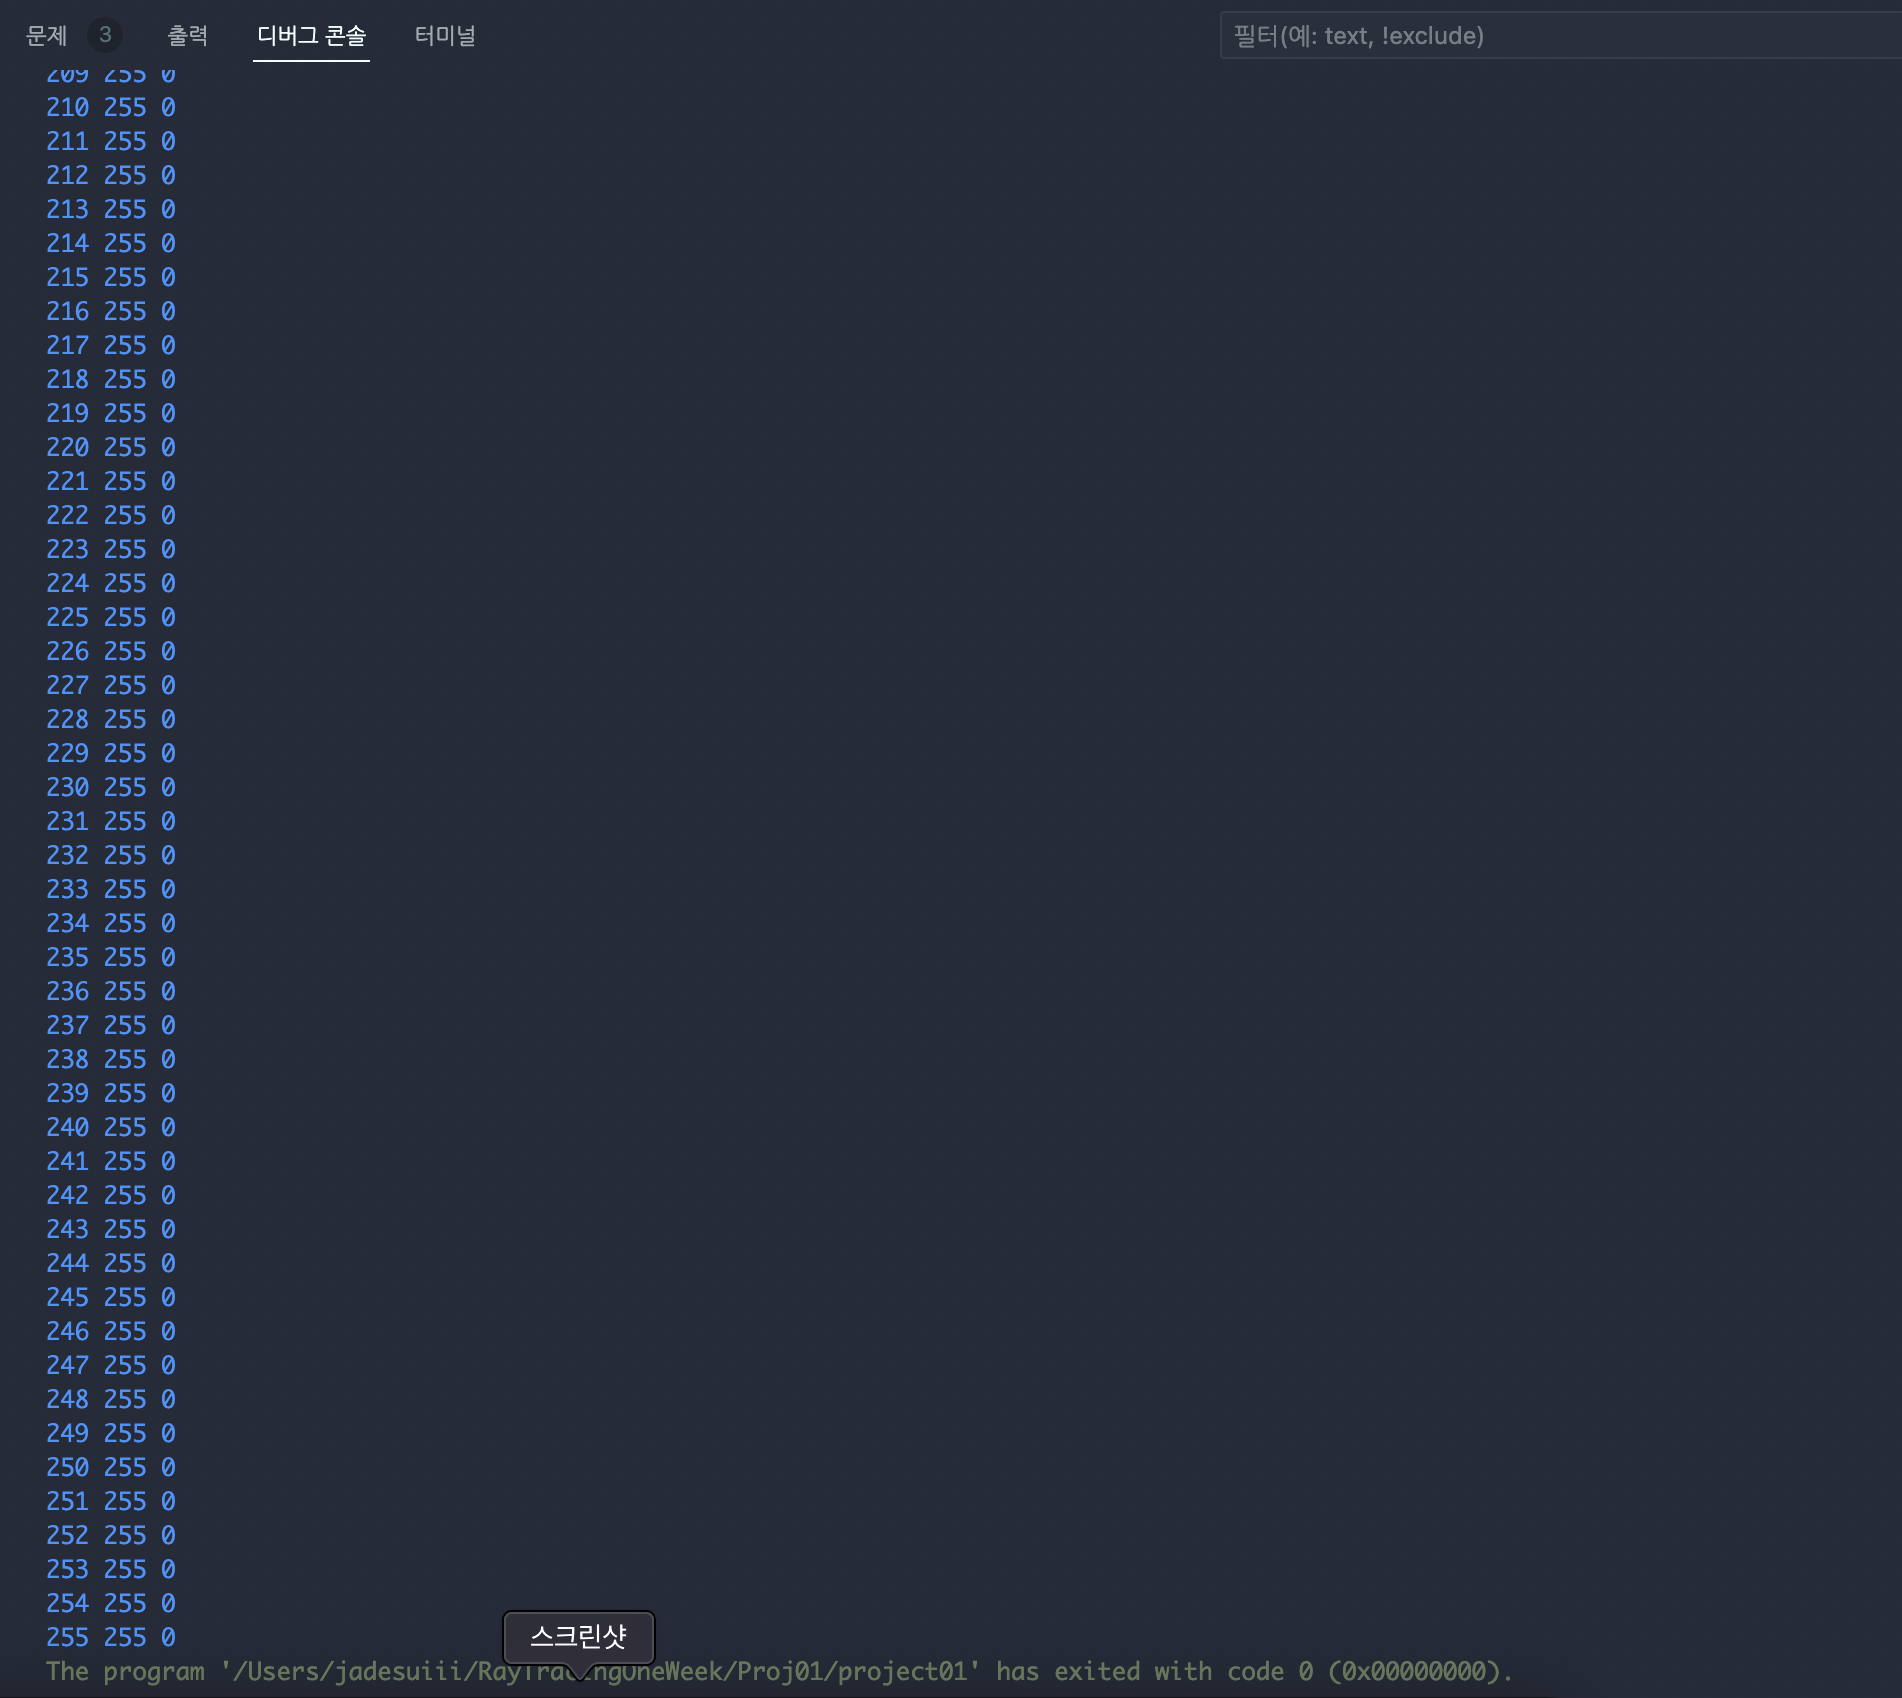Click the output line "228 255 0"
1902x1698 pixels.
pyautogui.click(x=111, y=719)
